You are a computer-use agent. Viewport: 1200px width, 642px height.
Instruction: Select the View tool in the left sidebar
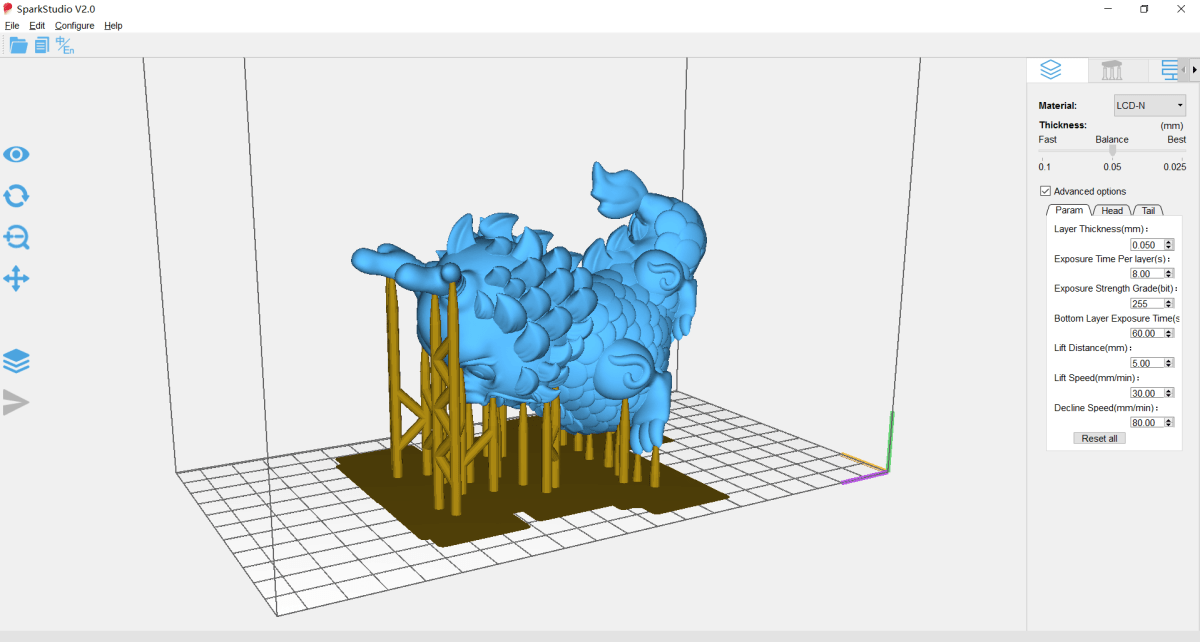(x=16, y=154)
